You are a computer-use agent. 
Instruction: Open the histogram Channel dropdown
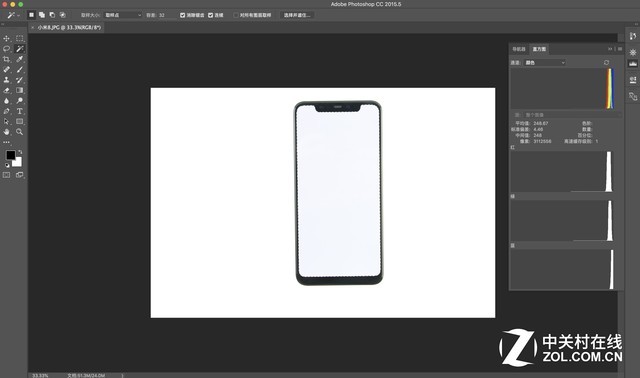[x=544, y=62]
